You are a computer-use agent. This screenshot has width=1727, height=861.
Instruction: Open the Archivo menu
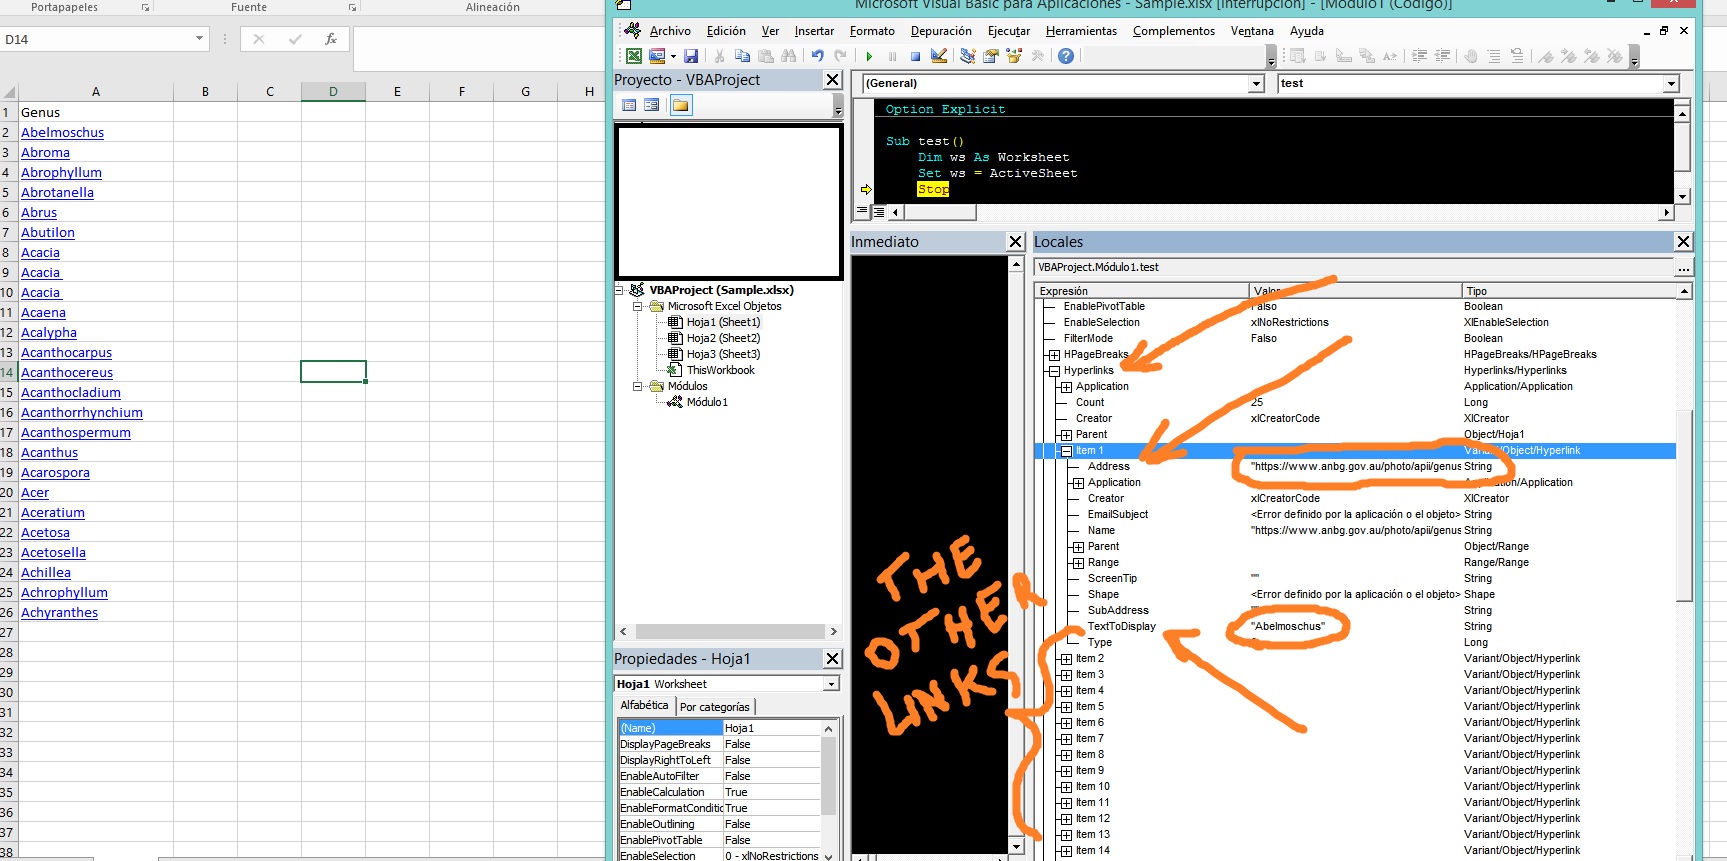pos(670,31)
